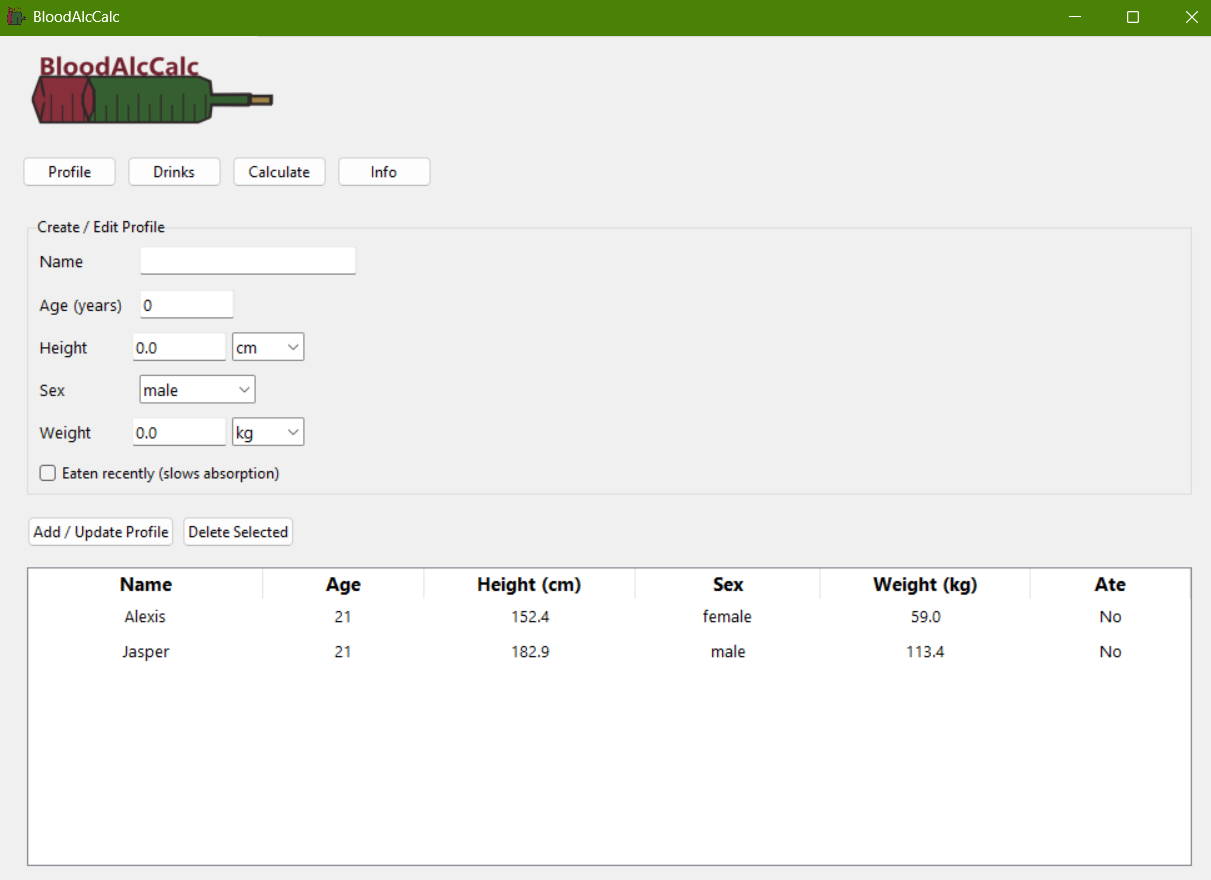Focus the Name input field

tap(248, 261)
